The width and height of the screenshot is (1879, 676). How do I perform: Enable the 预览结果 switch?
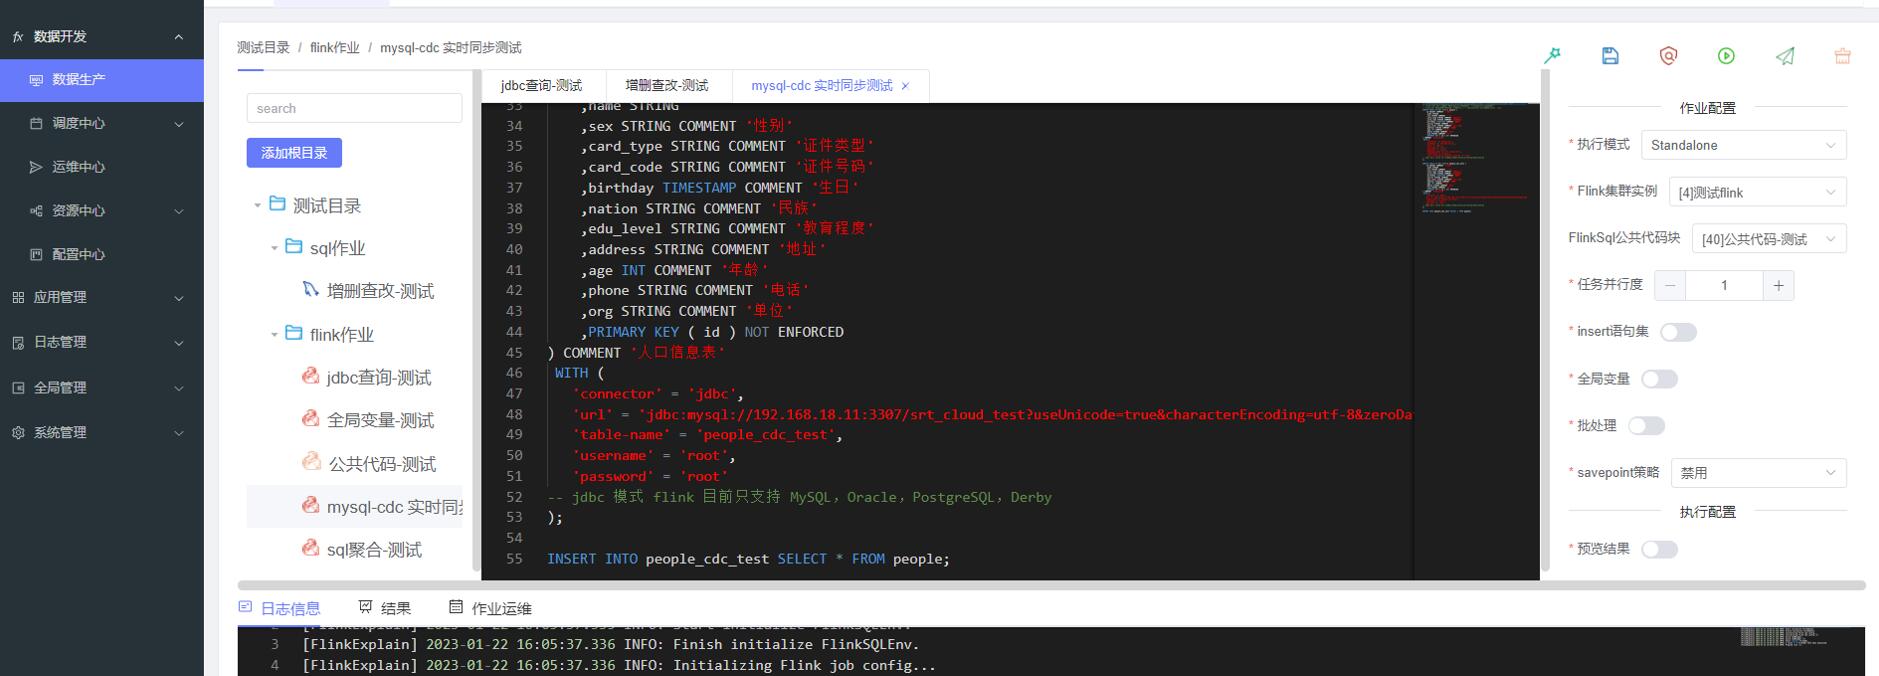tap(1659, 549)
